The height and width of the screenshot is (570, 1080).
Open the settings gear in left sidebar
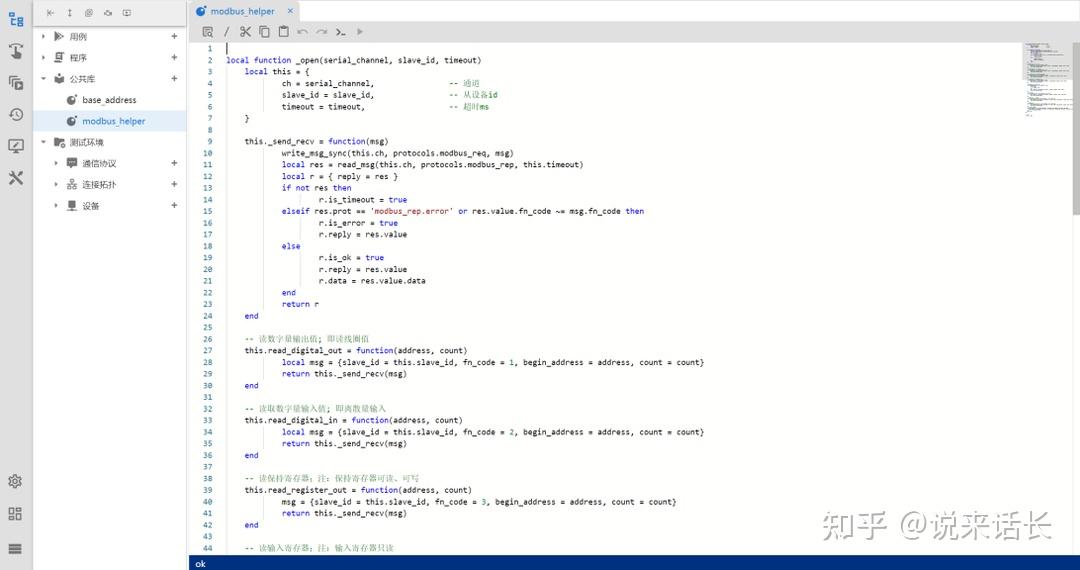[15, 481]
